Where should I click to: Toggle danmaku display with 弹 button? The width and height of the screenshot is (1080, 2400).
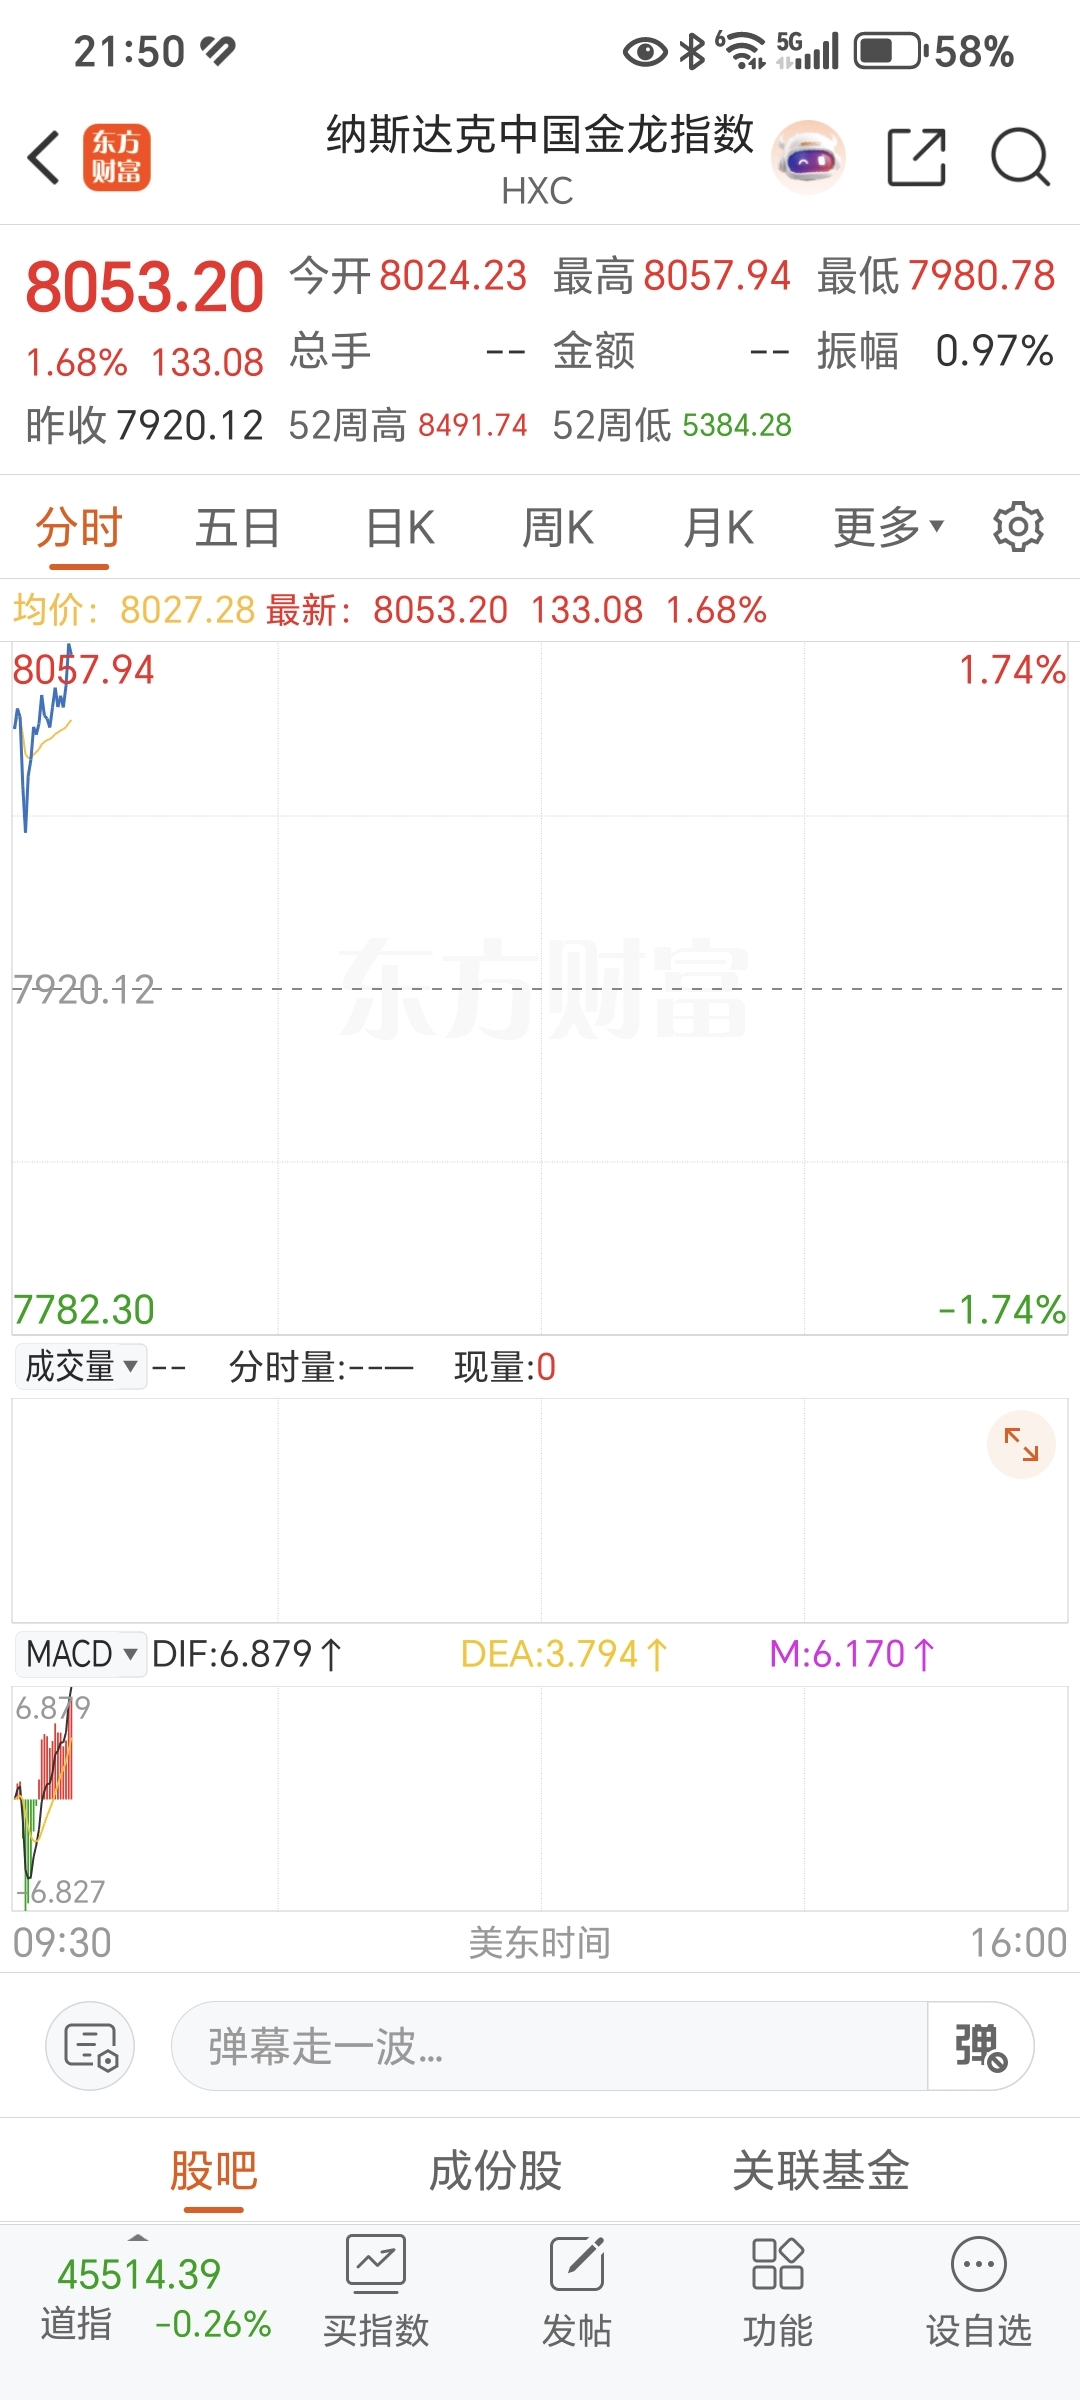point(980,2046)
